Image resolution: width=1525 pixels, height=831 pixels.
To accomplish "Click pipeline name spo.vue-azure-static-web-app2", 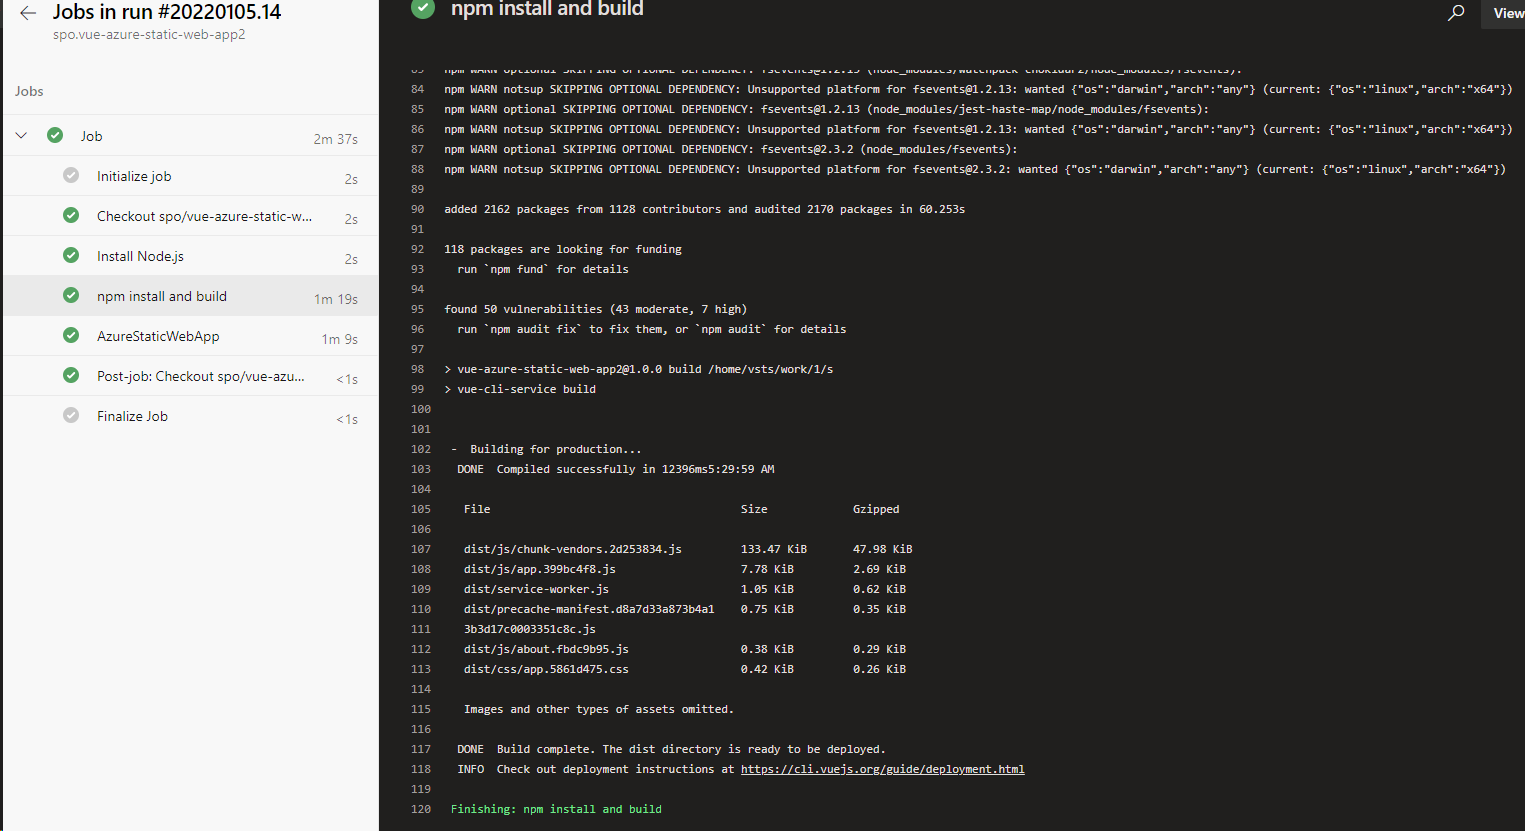I will point(149,34).
